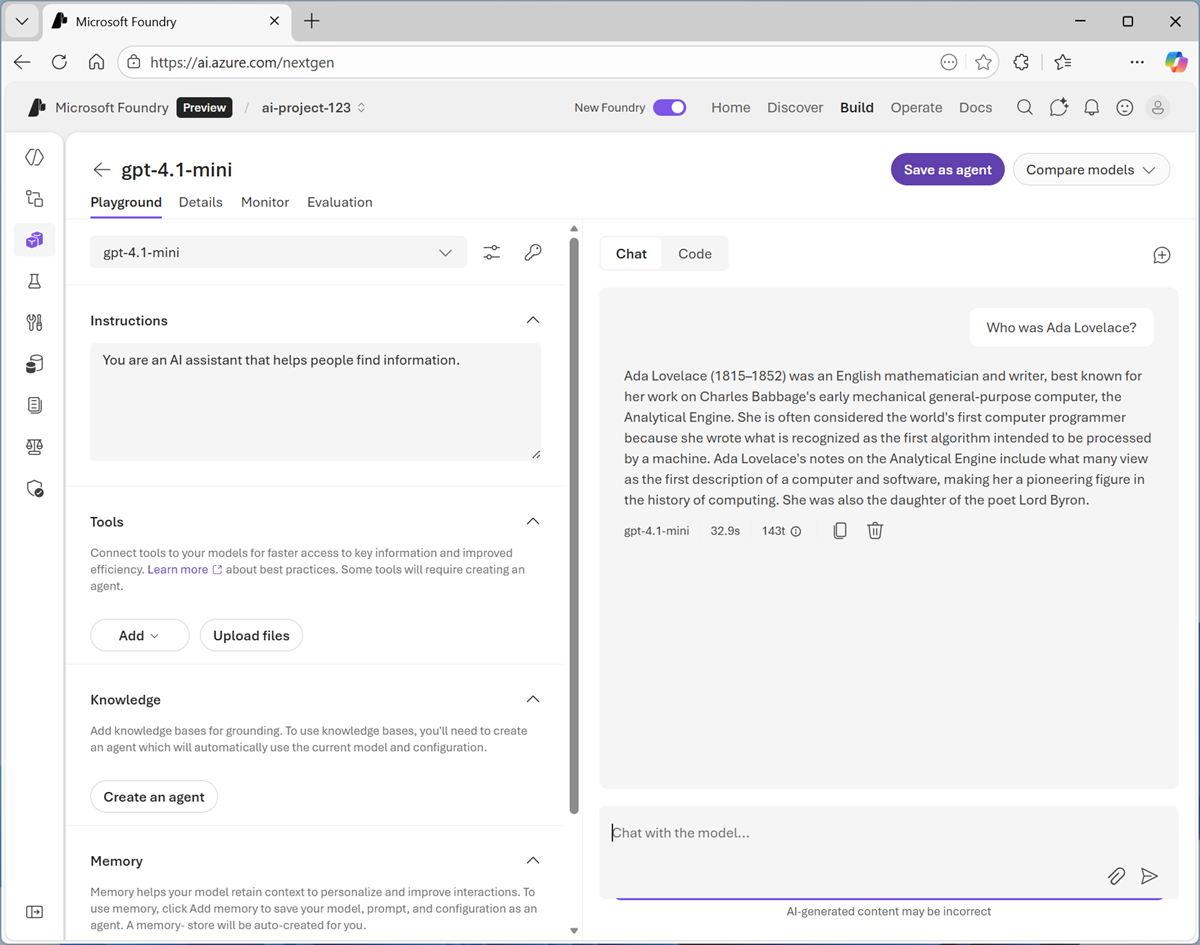The image size is (1200, 945).
Task: Open the Evaluation tab
Action: pyautogui.click(x=339, y=202)
